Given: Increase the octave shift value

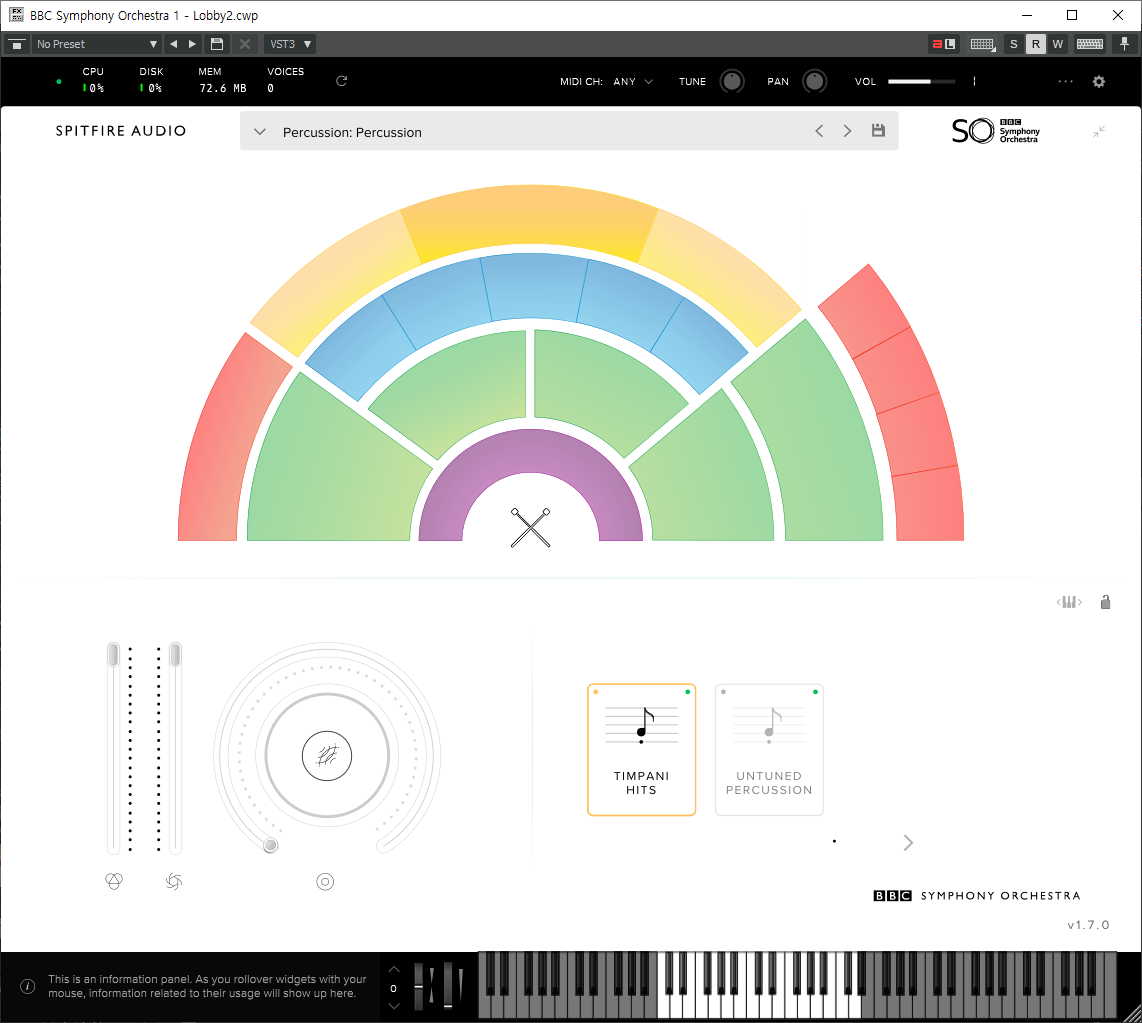Looking at the screenshot, I should pos(394,970).
